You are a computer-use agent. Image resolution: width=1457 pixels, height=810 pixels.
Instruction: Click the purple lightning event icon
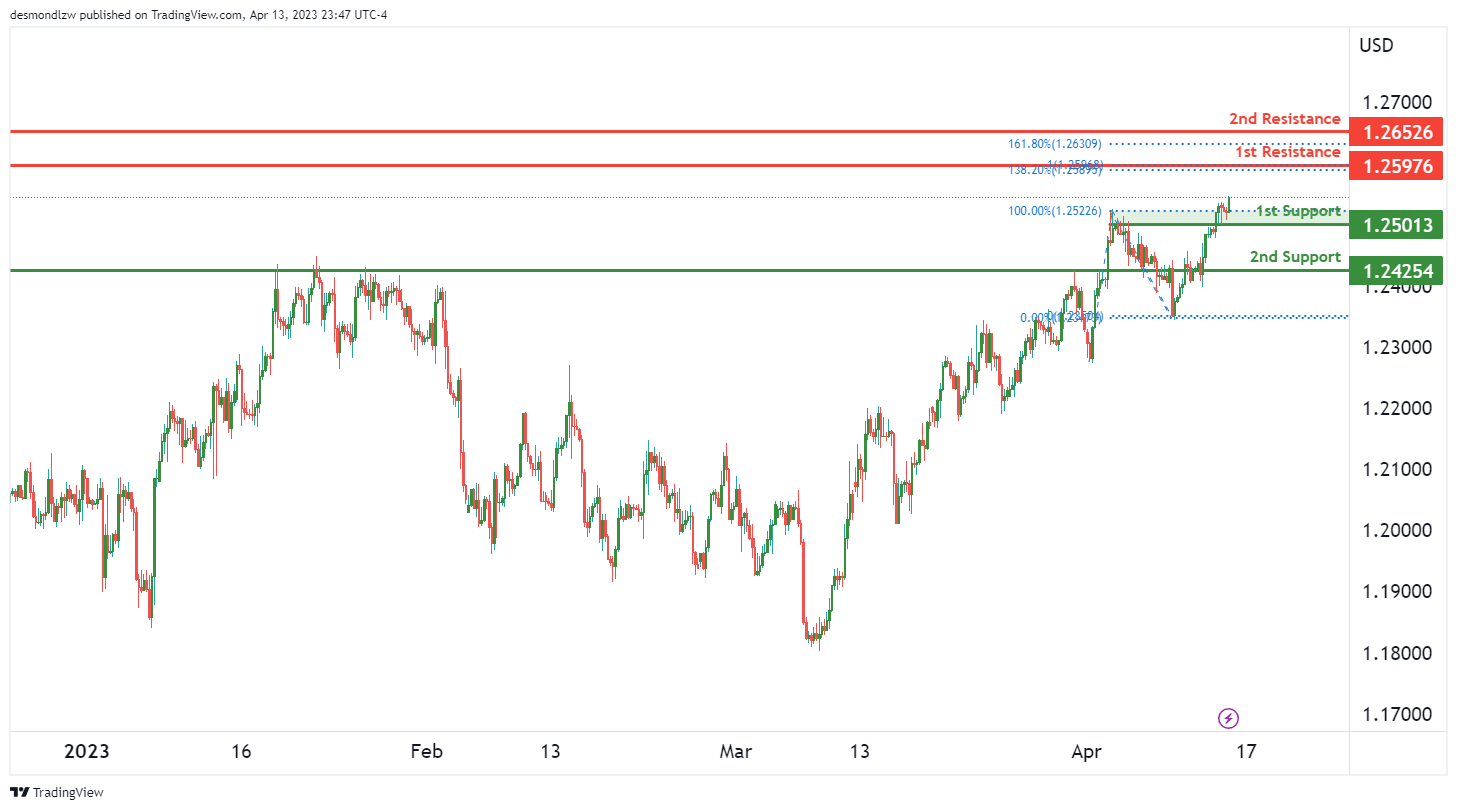pyautogui.click(x=1229, y=718)
